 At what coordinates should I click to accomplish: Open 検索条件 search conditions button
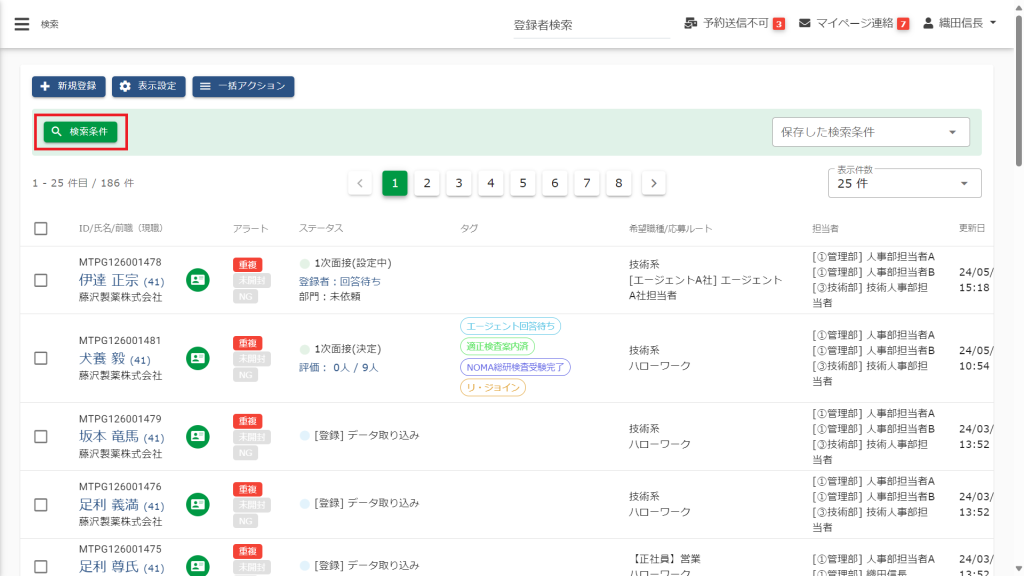point(80,132)
